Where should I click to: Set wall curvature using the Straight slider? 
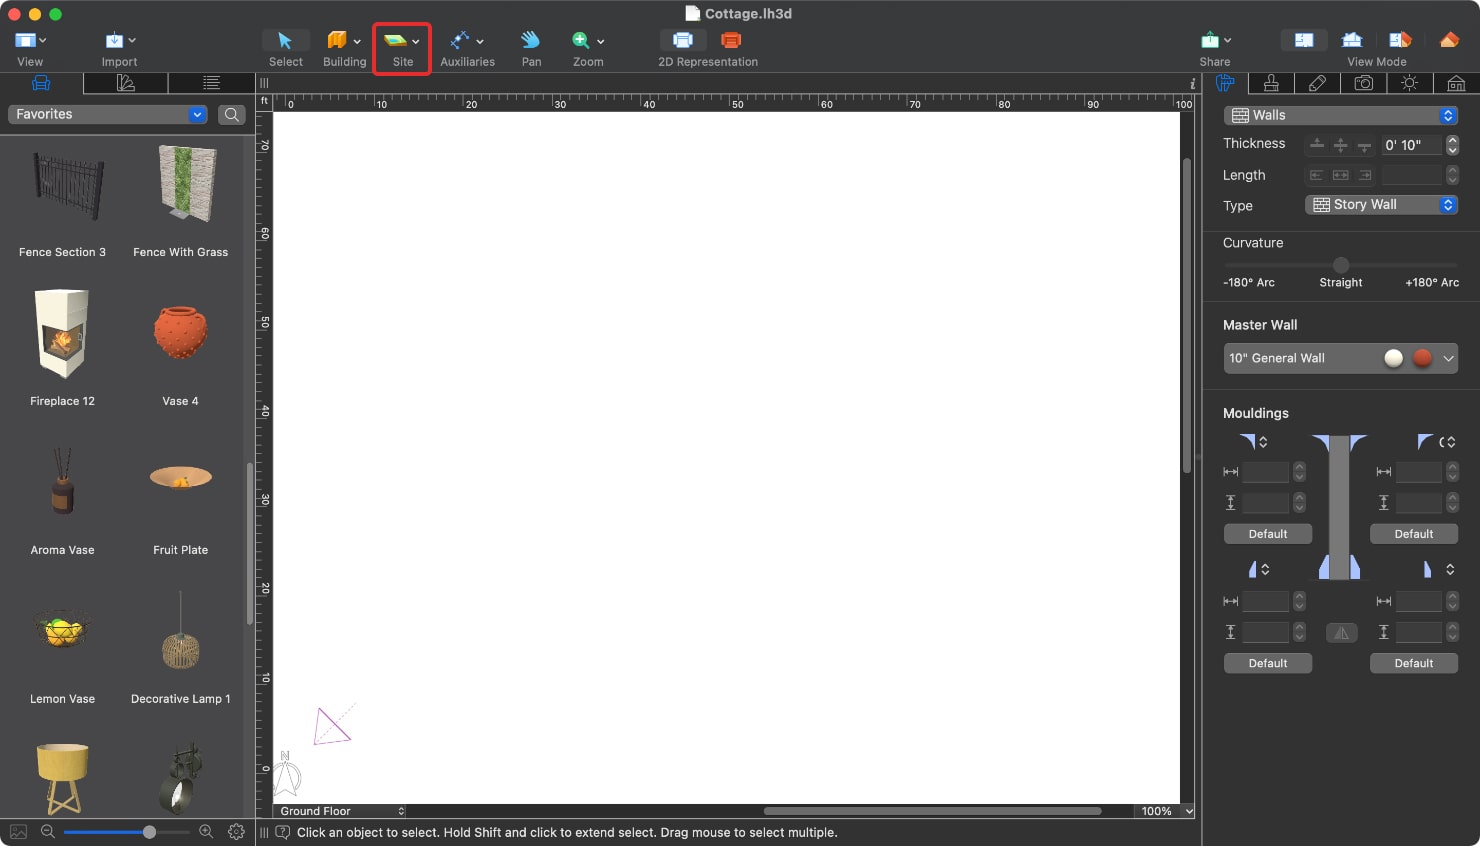(x=1340, y=266)
